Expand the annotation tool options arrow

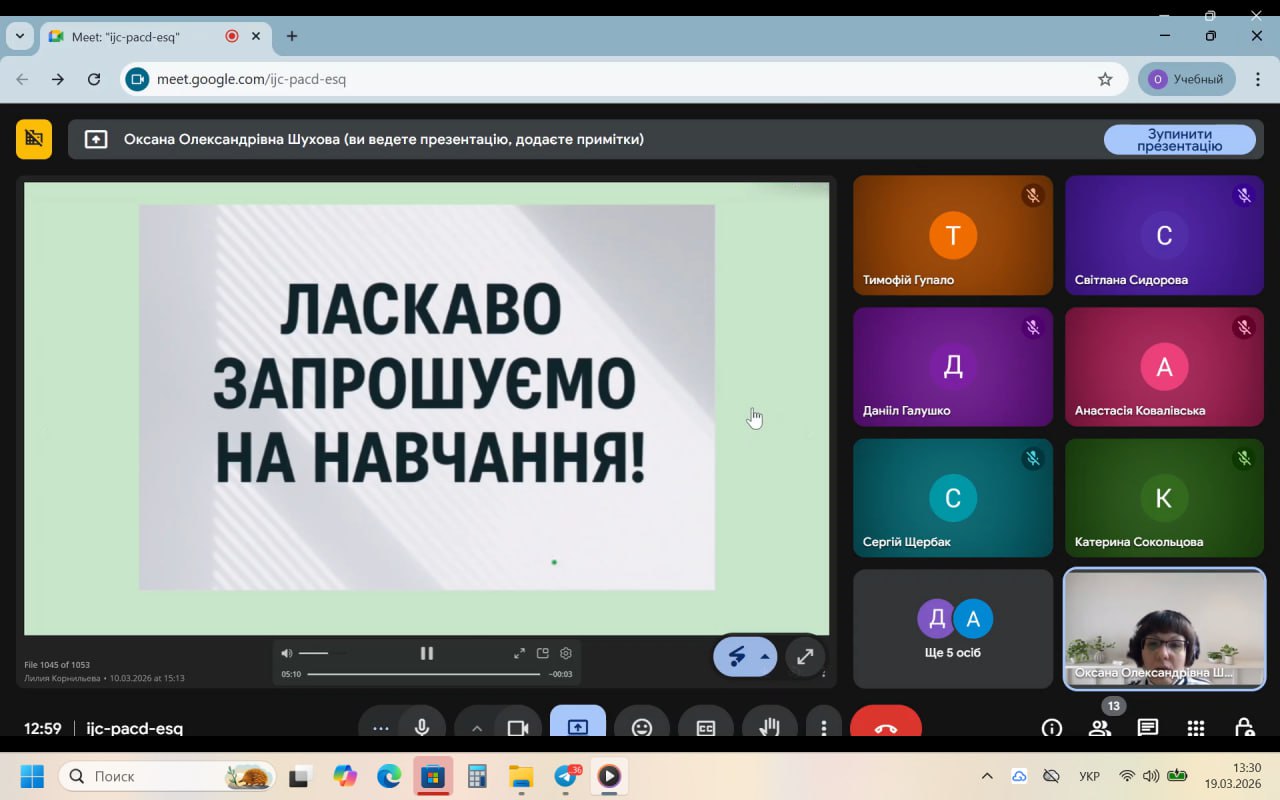(765, 657)
